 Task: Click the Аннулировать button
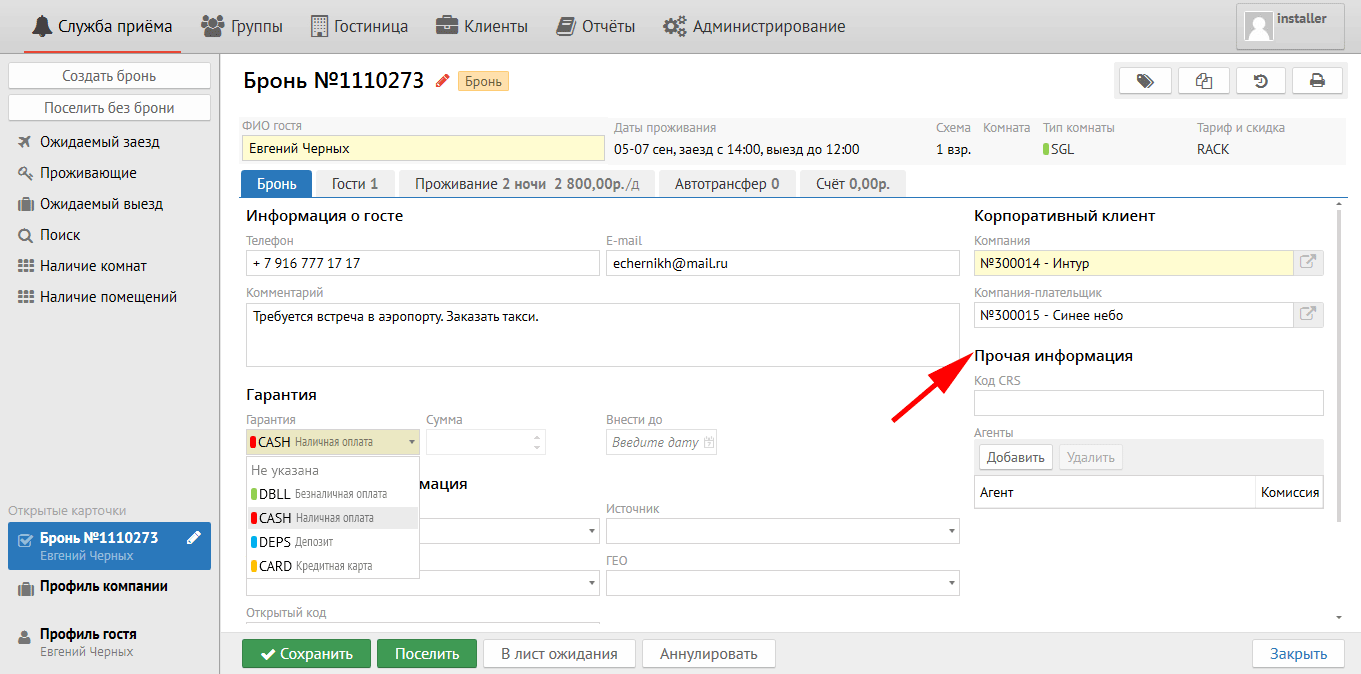(x=708, y=654)
